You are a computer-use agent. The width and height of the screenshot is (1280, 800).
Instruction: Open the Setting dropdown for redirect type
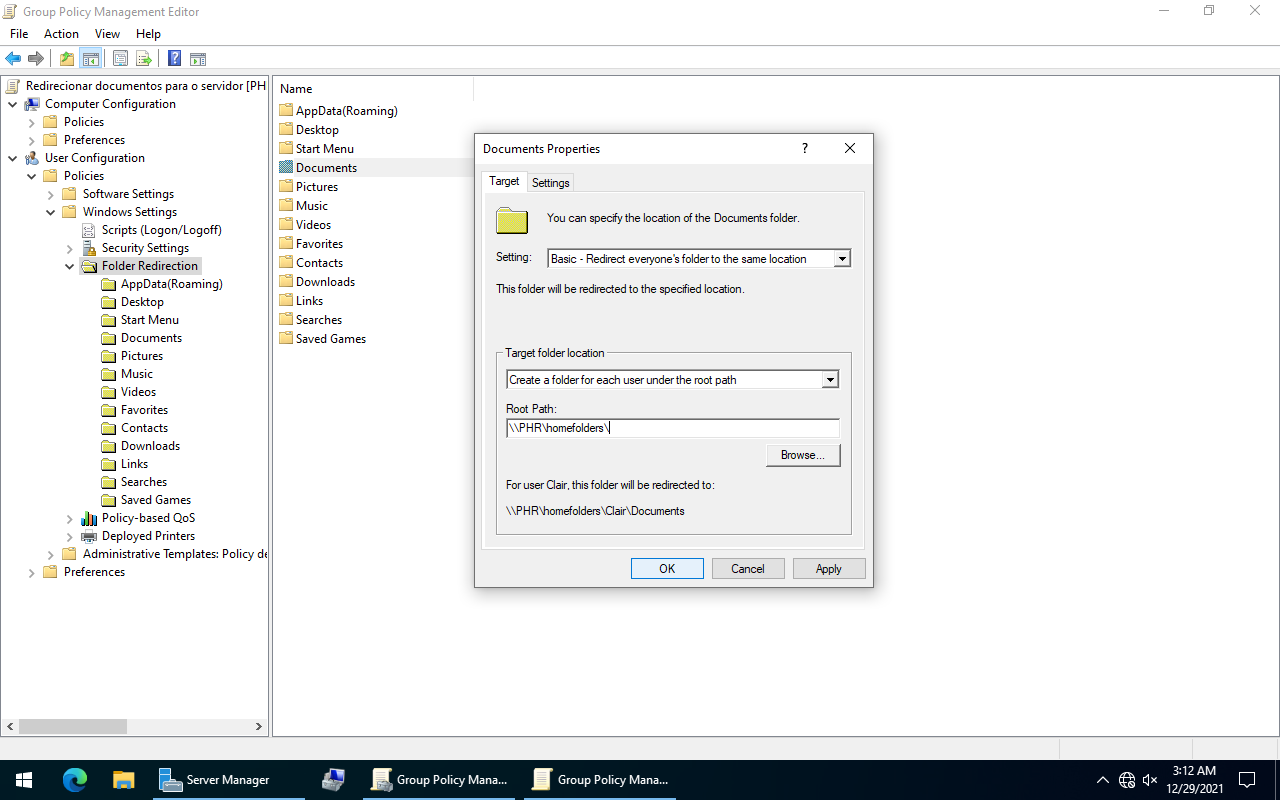tap(842, 259)
